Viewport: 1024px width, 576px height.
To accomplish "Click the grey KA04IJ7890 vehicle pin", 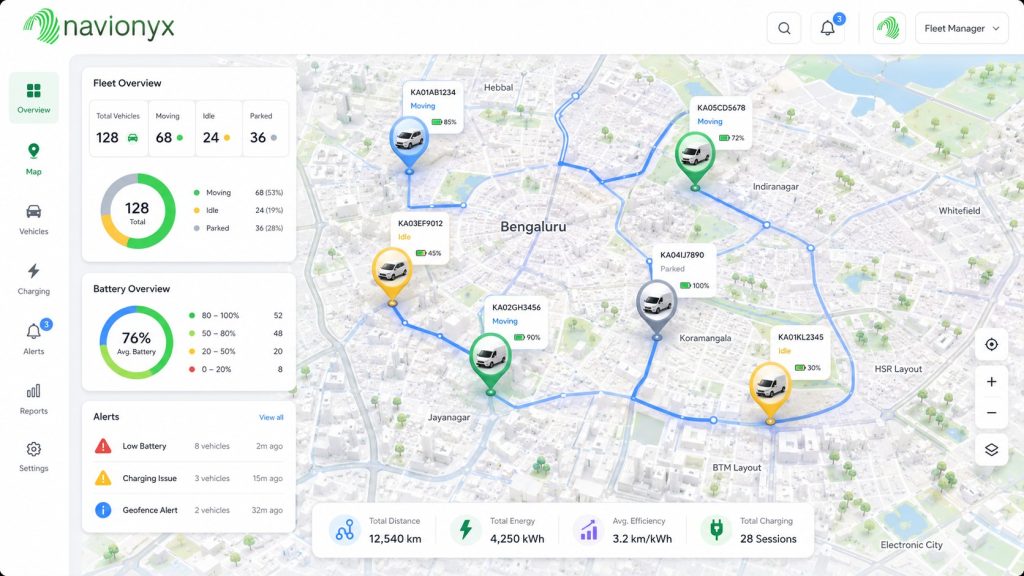I will (657, 308).
